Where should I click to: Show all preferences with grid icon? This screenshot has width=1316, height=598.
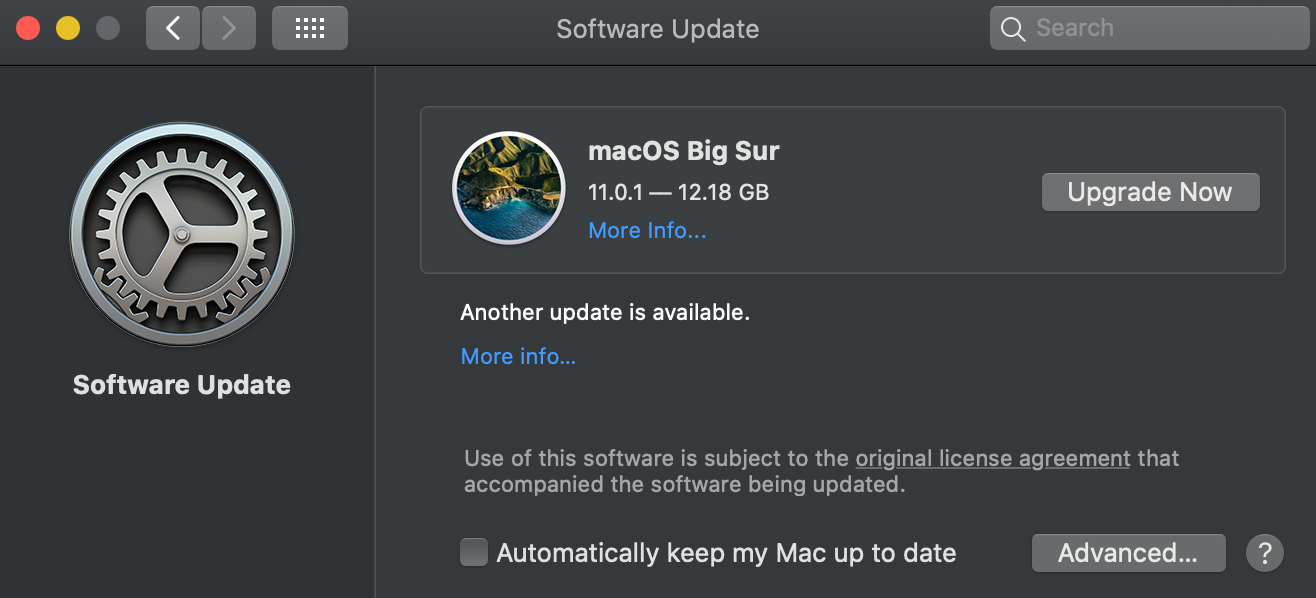click(x=310, y=28)
